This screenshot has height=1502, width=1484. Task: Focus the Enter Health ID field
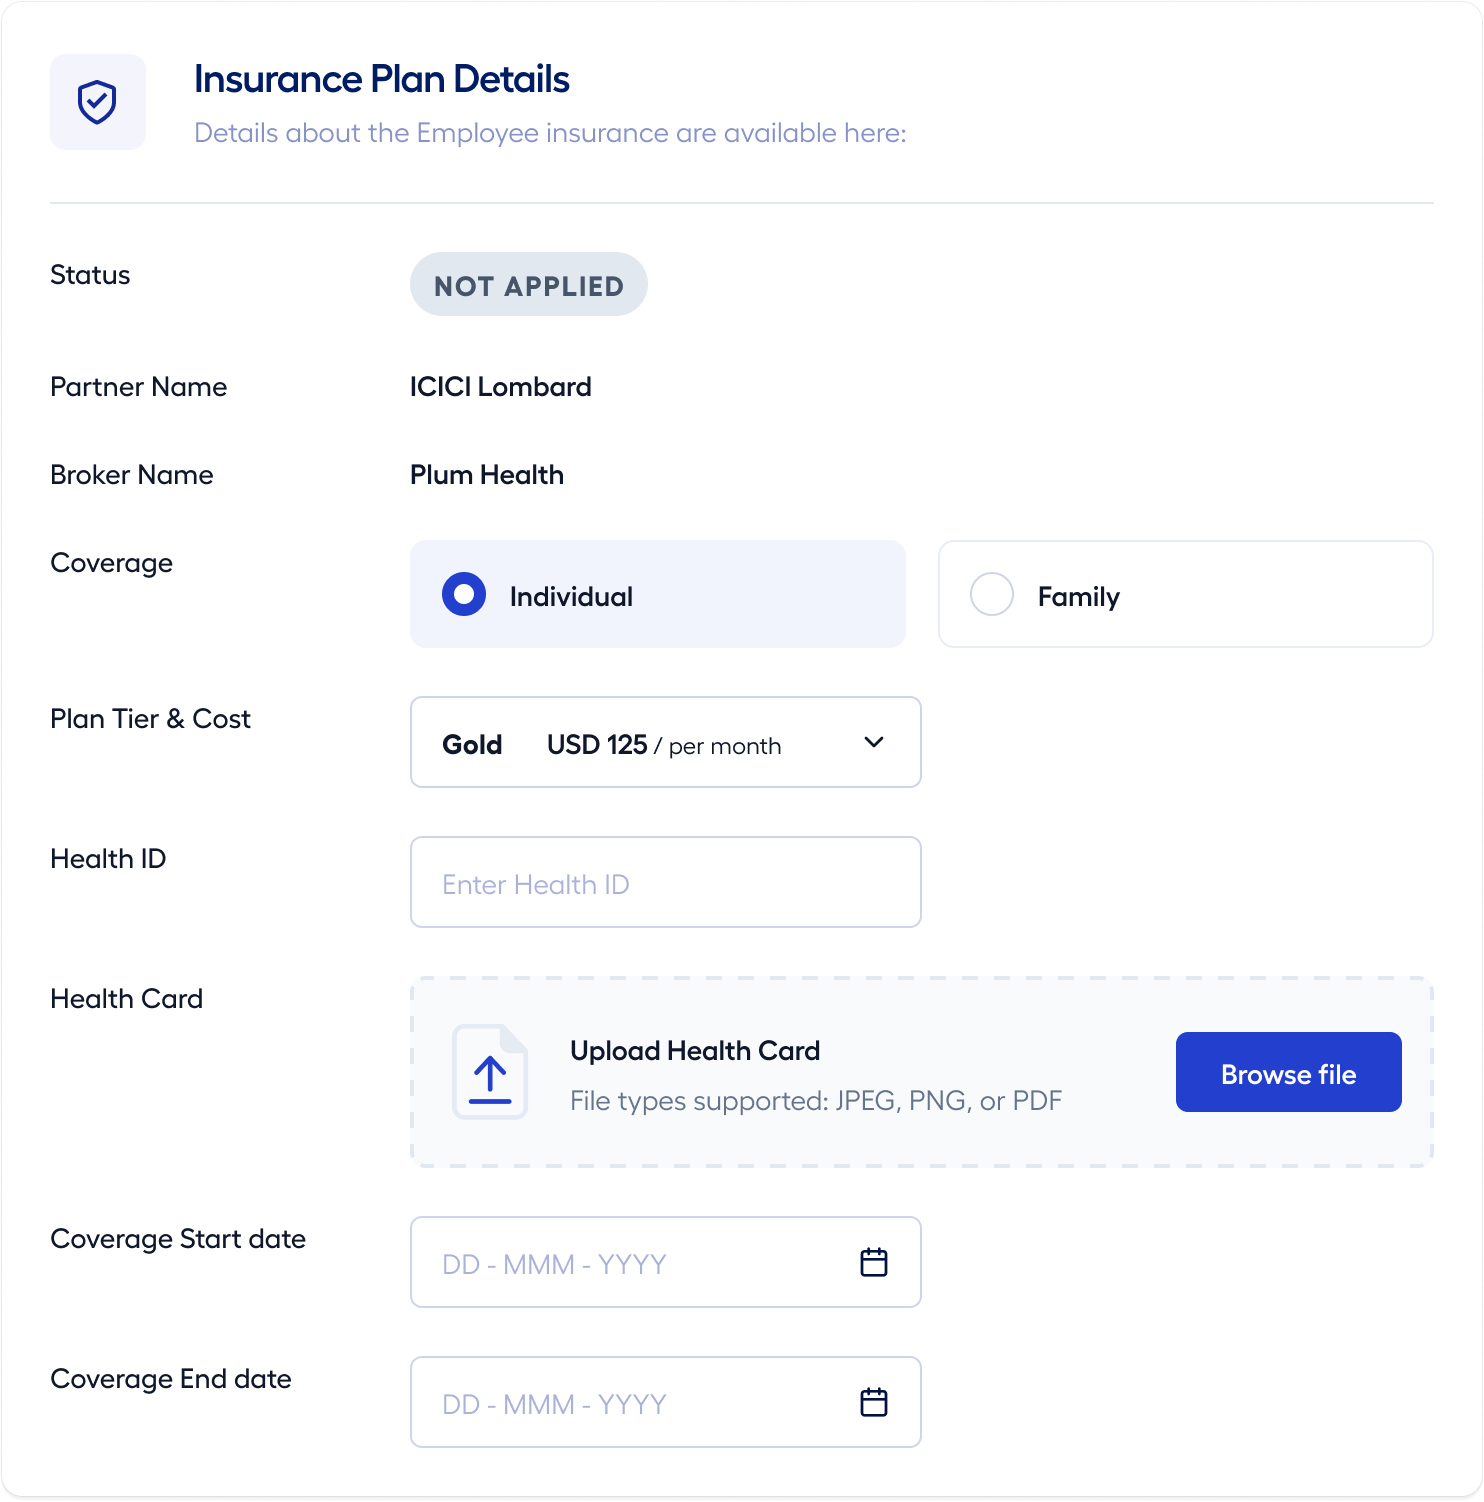click(x=666, y=882)
